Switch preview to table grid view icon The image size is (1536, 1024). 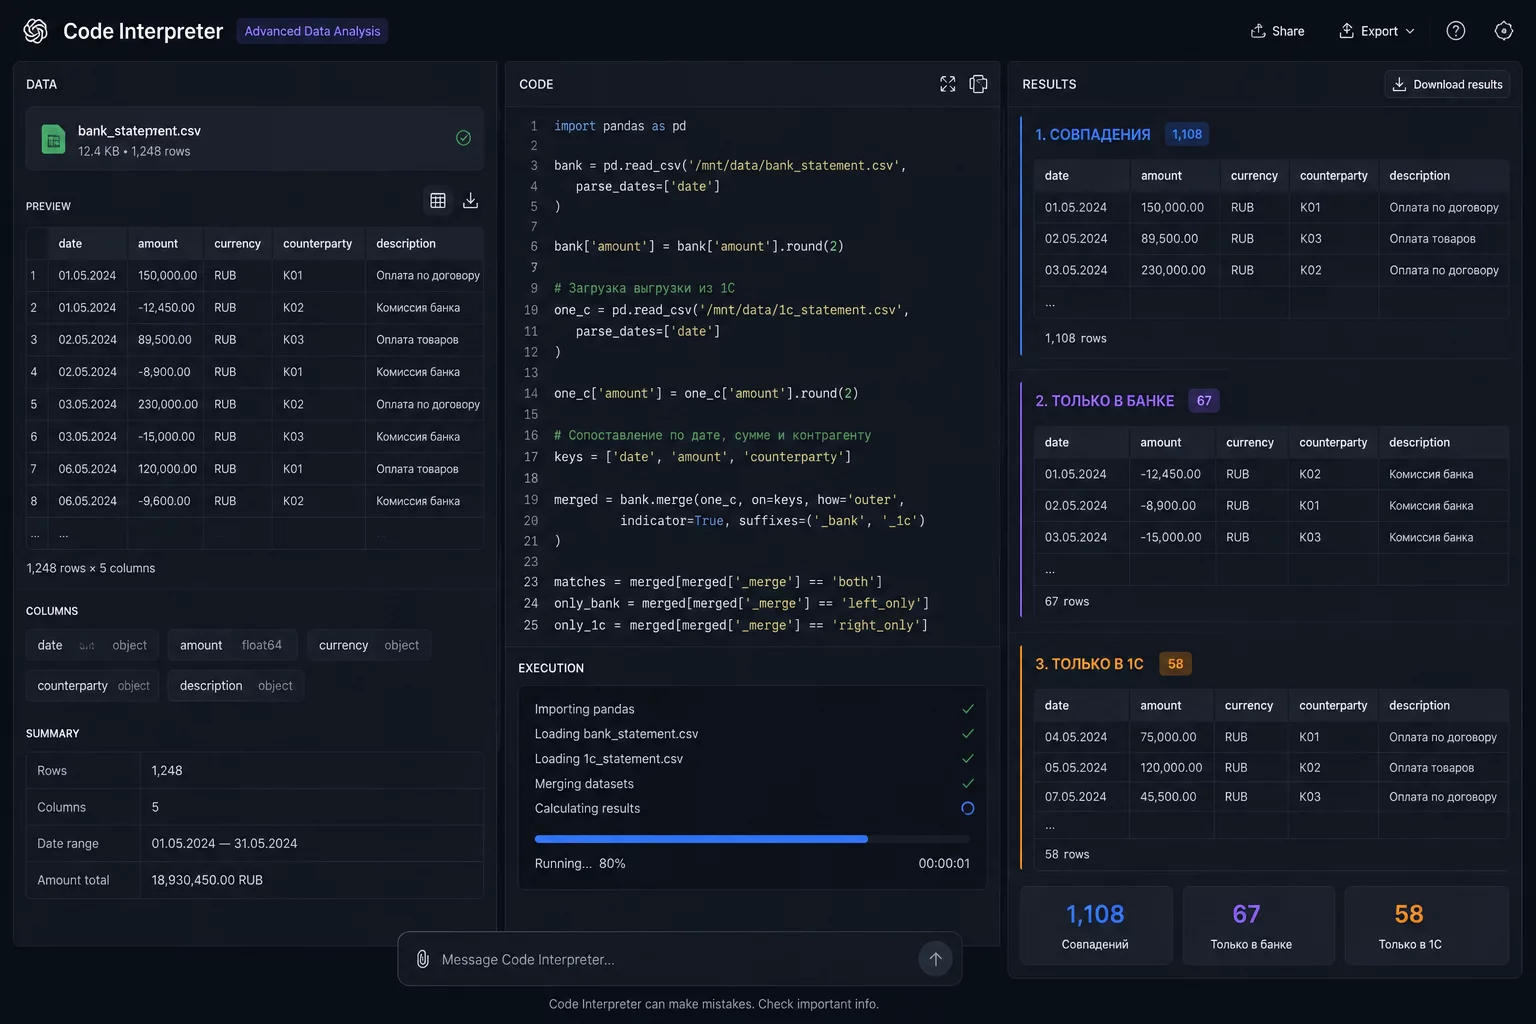click(x=438, y=201)
